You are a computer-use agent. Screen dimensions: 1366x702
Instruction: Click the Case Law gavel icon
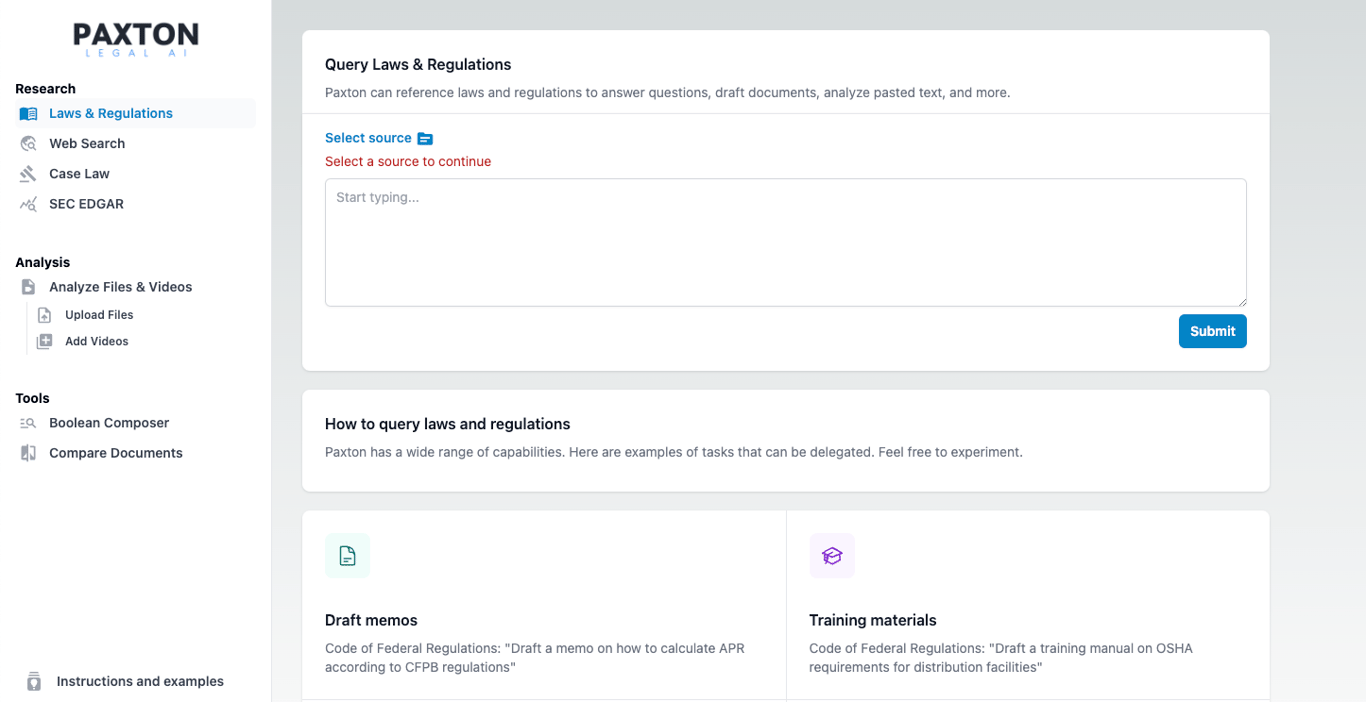click(27, 173)
